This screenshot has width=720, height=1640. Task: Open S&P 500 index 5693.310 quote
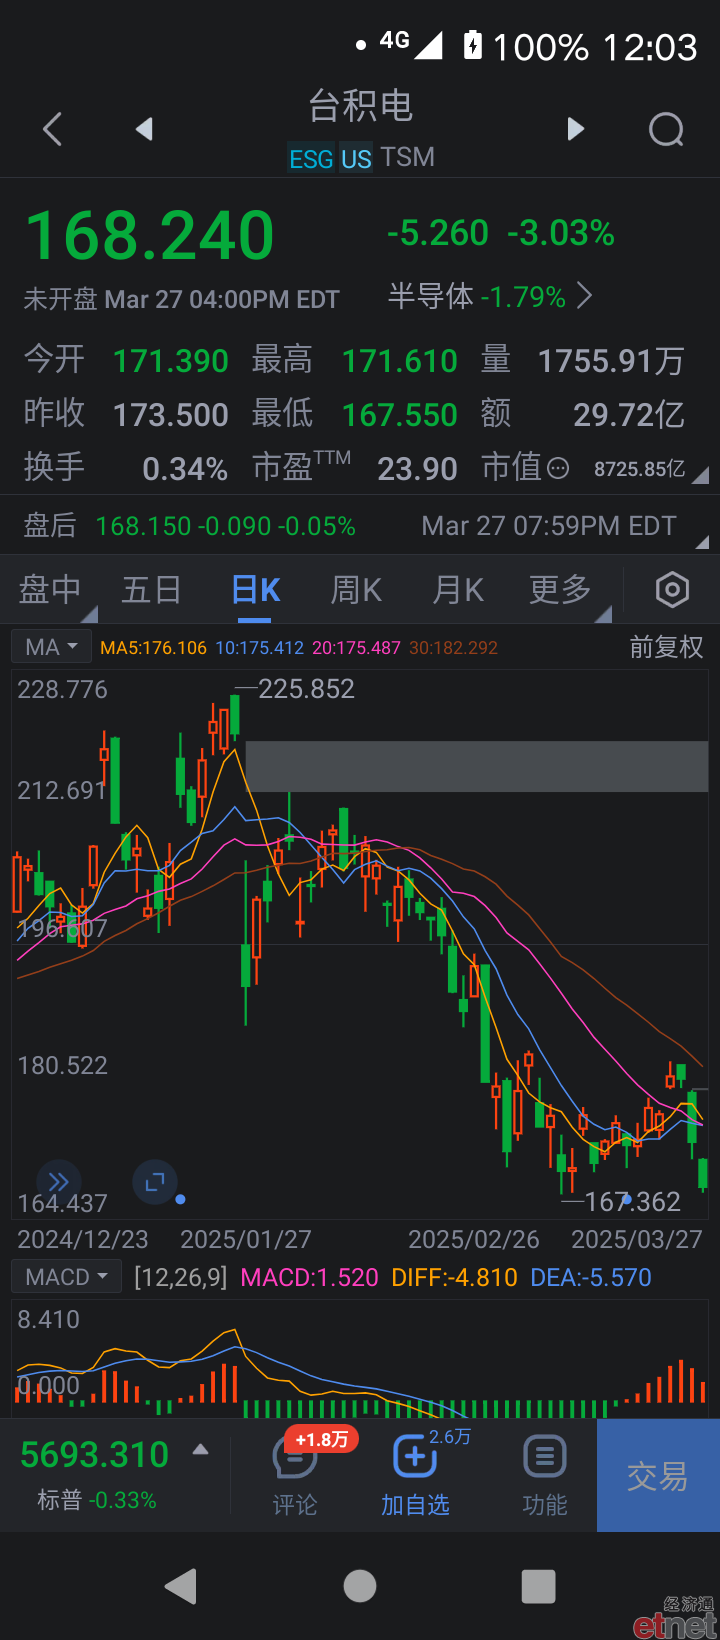pos(95,1455)
